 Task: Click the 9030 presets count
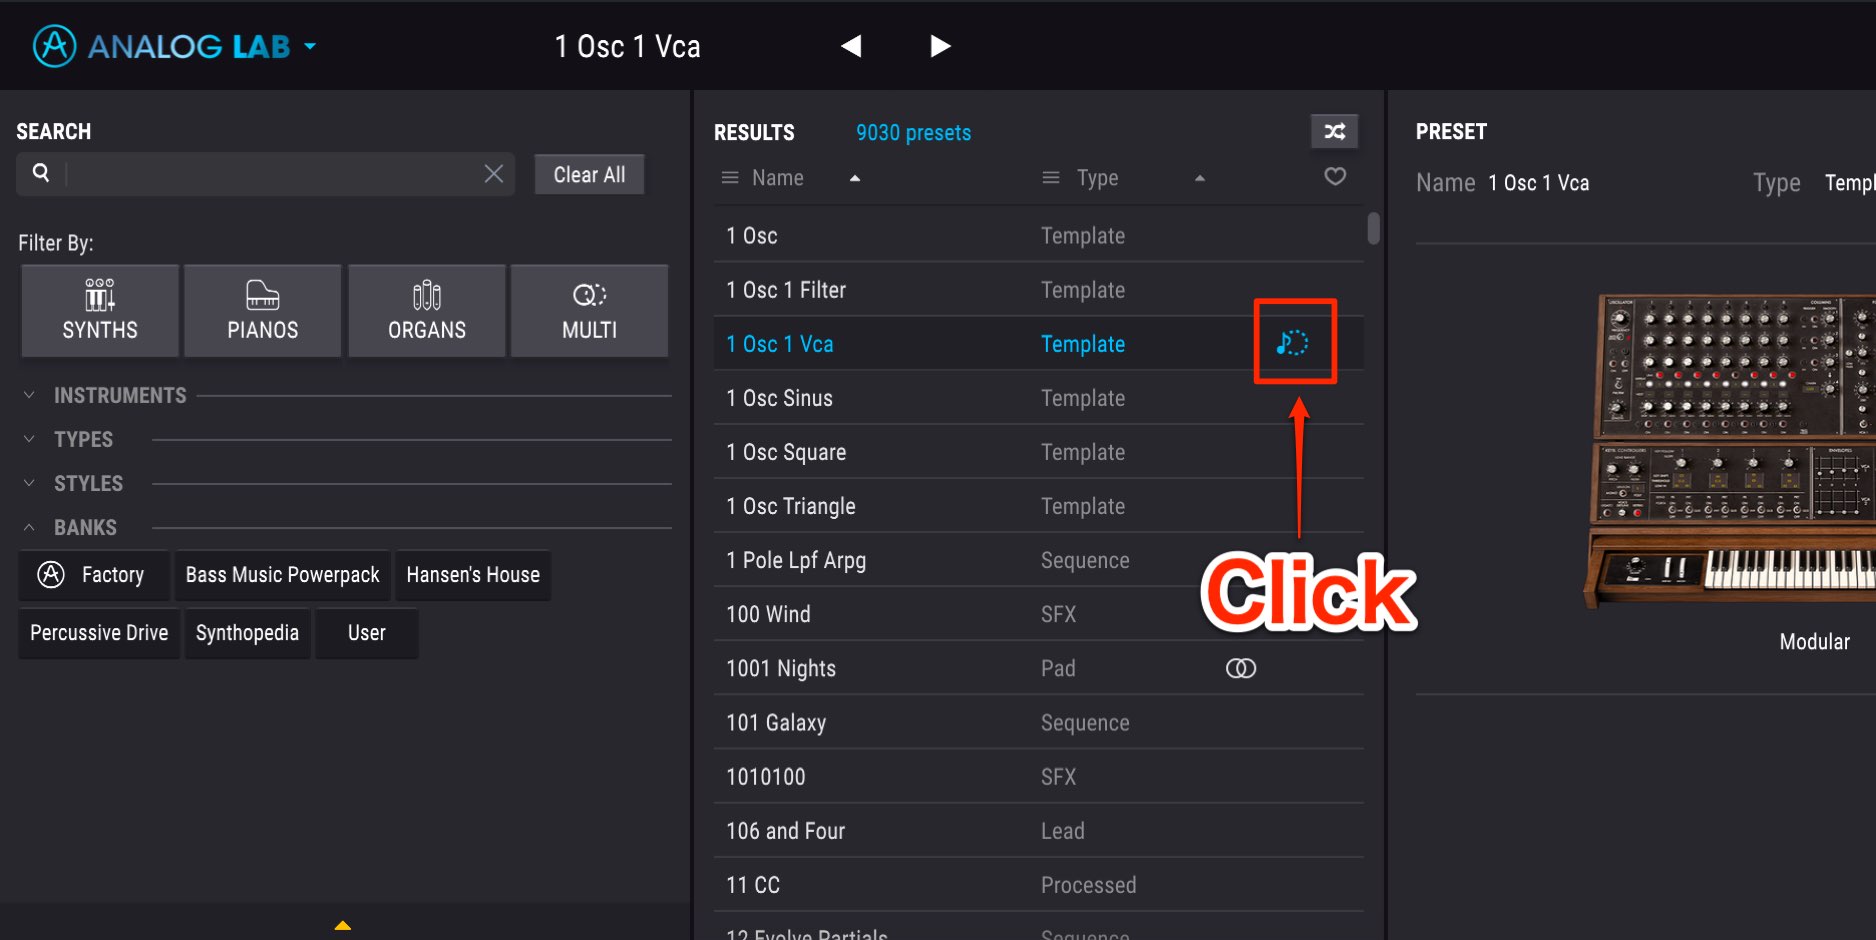(913, 132)
